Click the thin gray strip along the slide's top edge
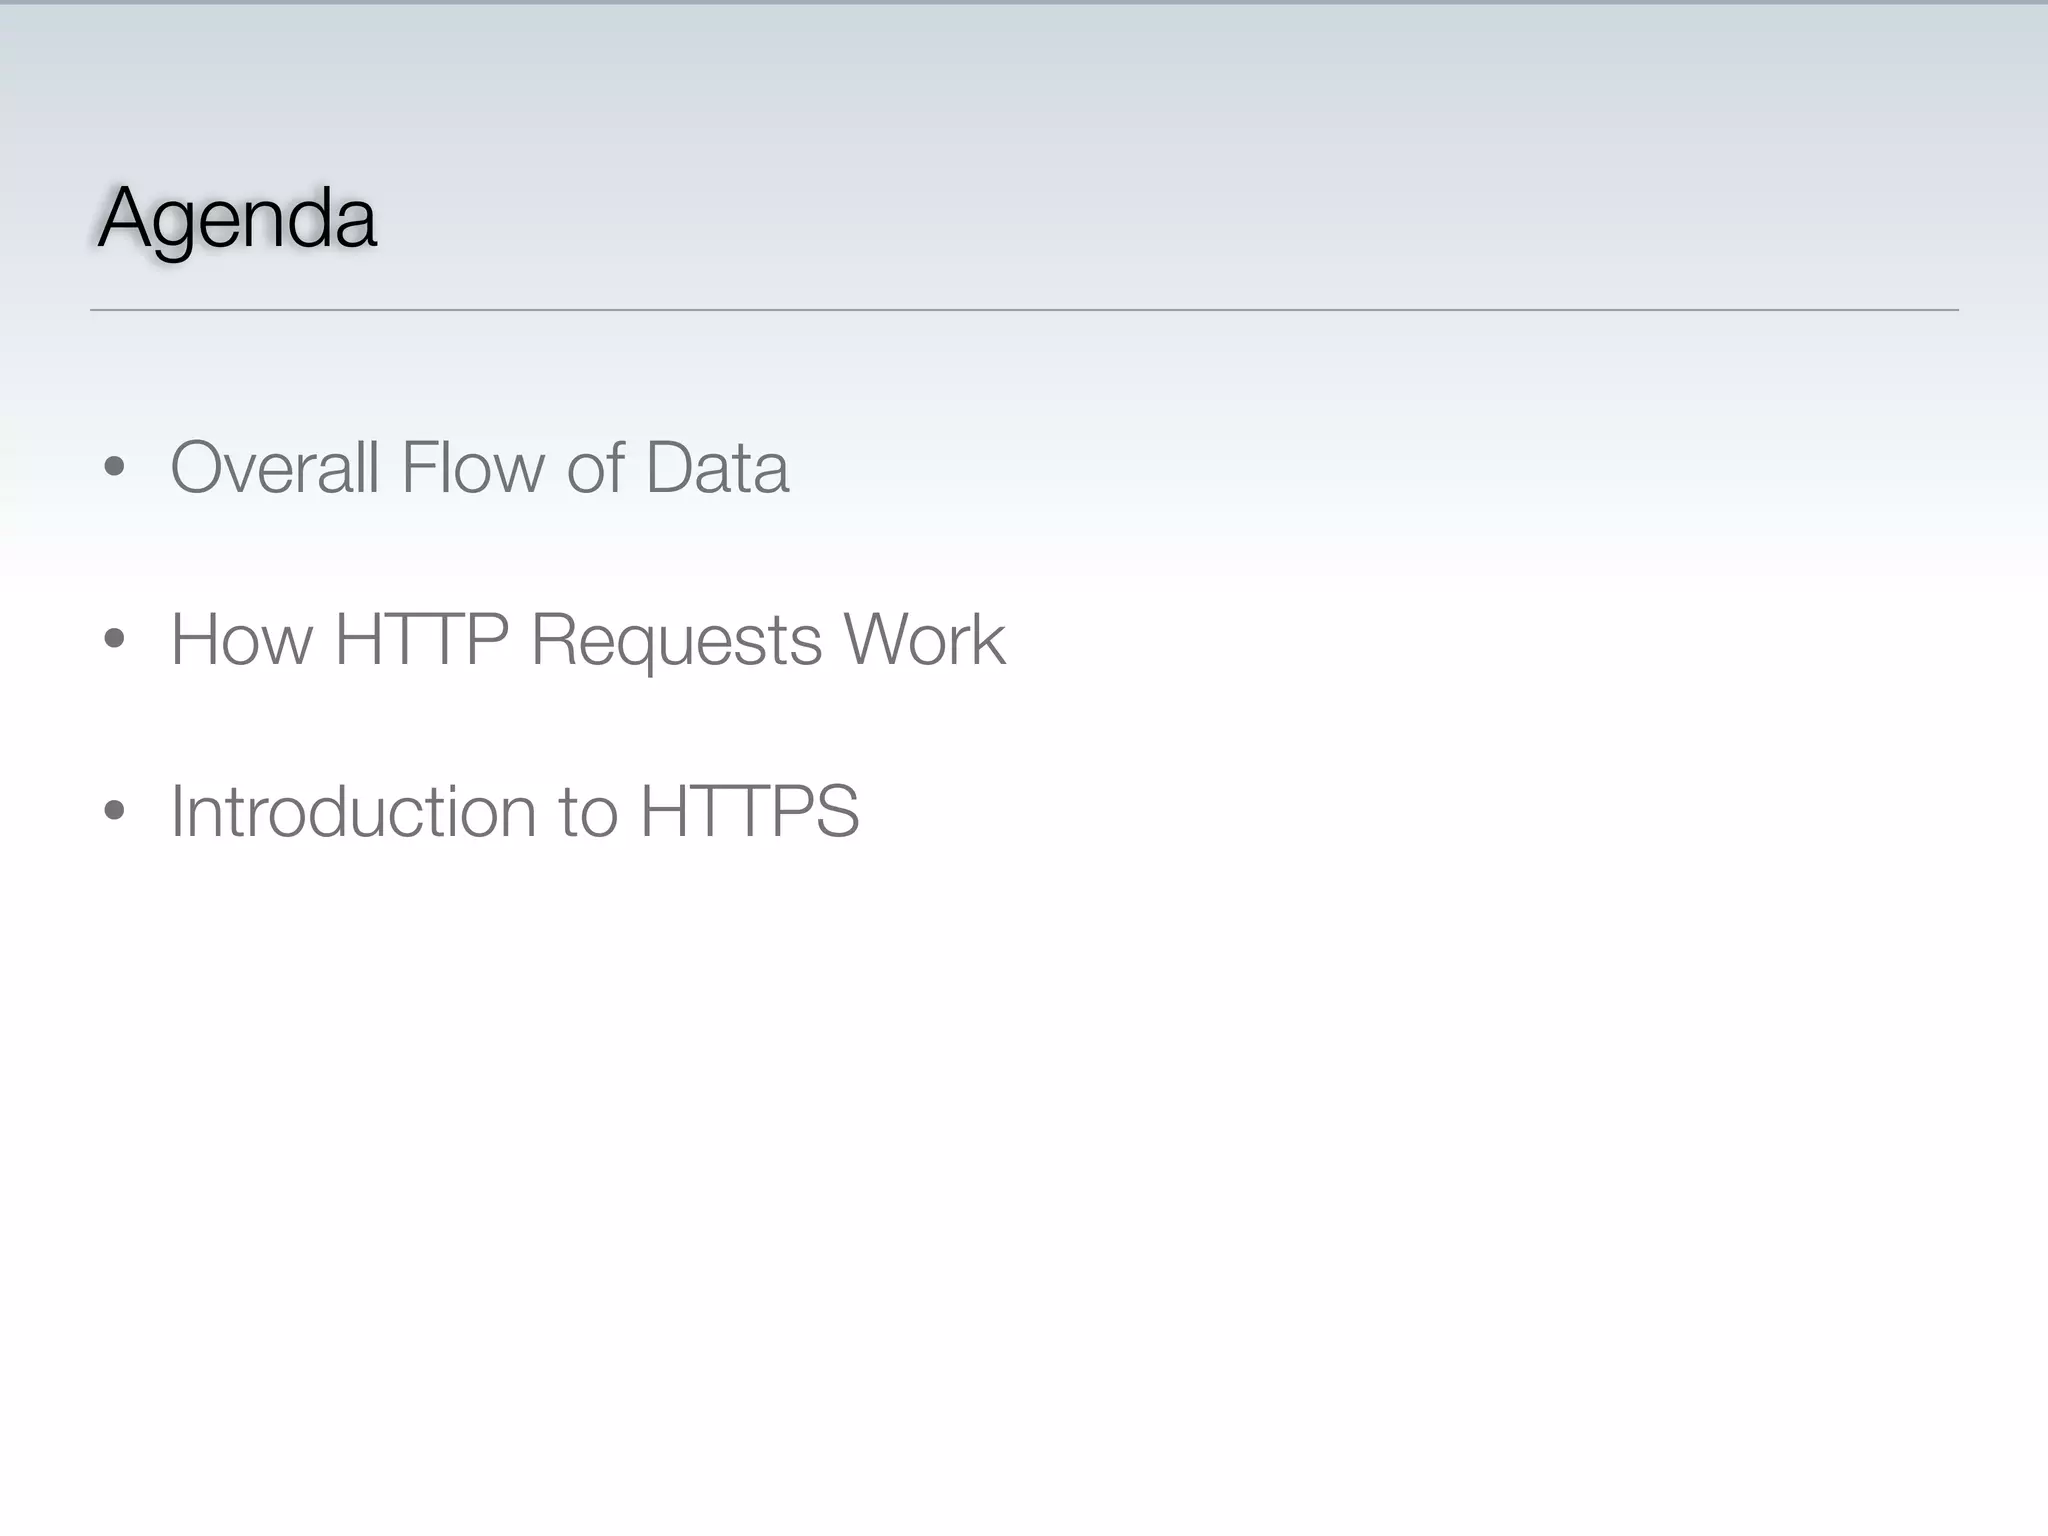The image size is (2048, 1536). click(x=1024, y=2)
